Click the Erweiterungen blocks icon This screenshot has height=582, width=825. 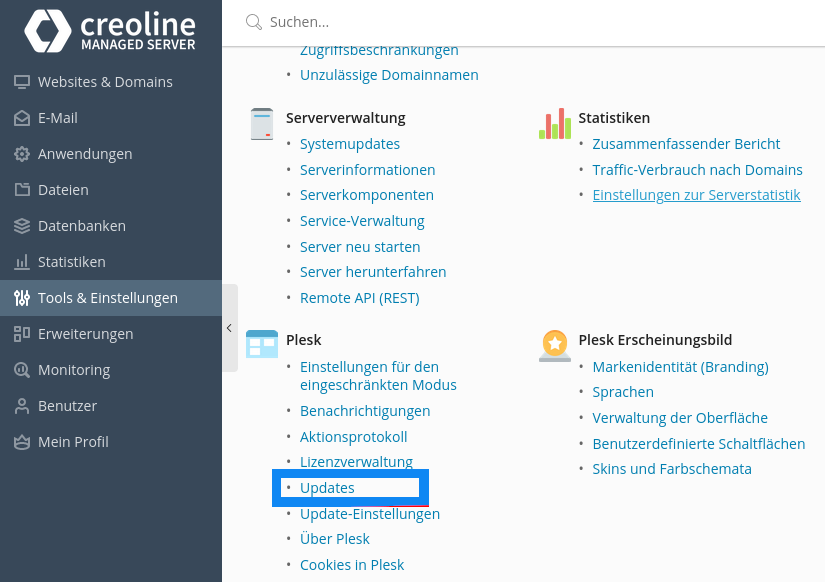[22, 334]
